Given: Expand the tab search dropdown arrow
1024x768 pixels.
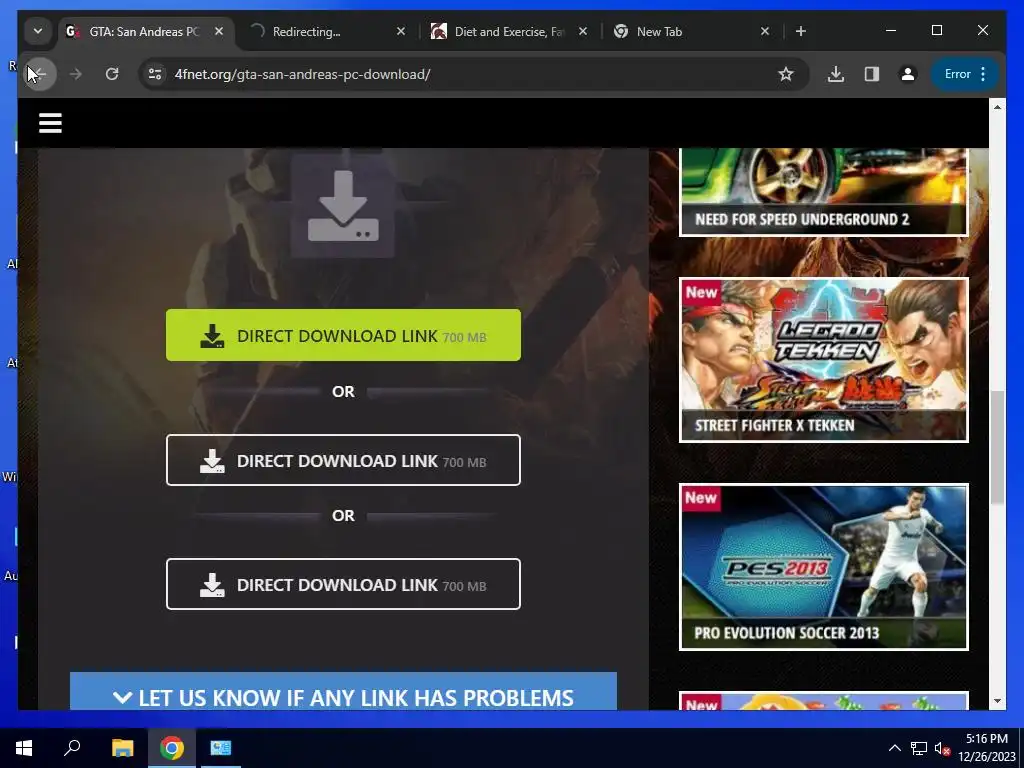Looking at the screenshot, I should point(38,31).
